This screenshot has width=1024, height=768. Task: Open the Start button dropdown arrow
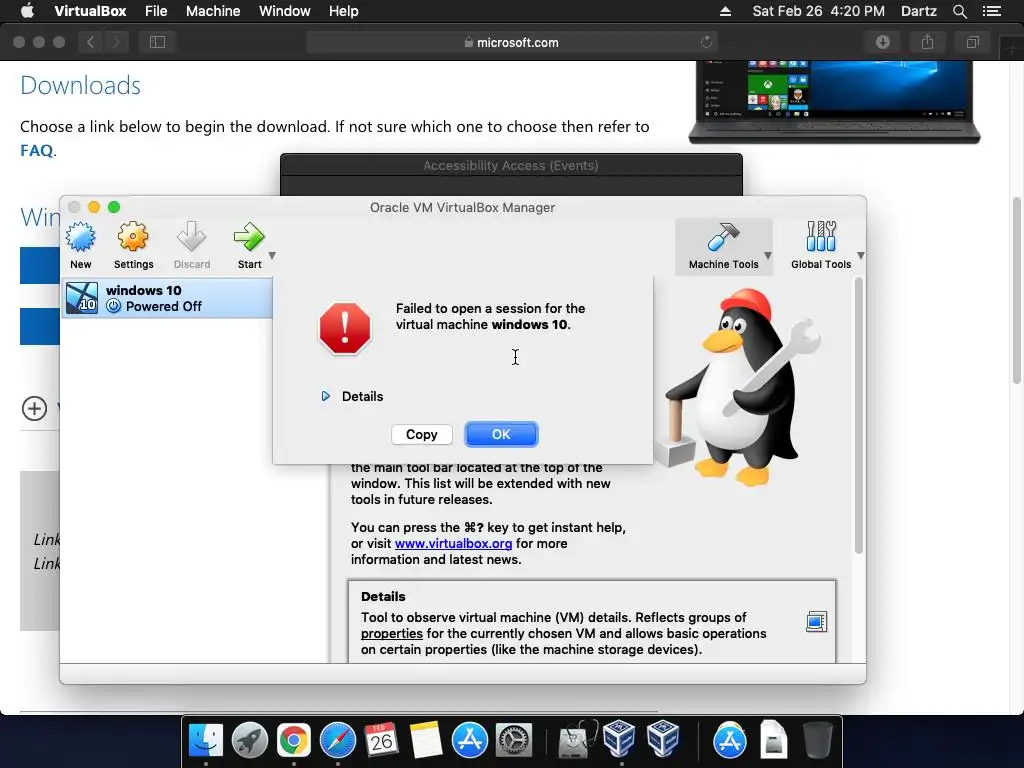(x=272, y=255)
